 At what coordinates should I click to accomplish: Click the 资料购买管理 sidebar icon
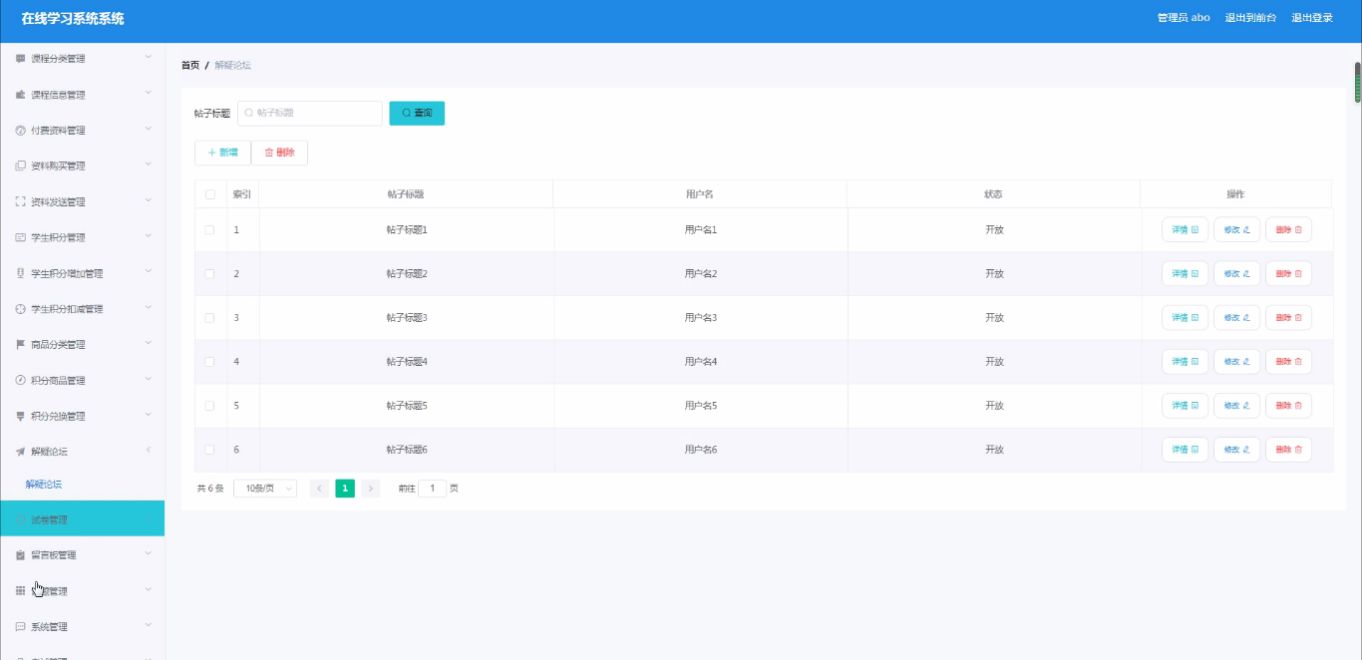coord(20,166)
